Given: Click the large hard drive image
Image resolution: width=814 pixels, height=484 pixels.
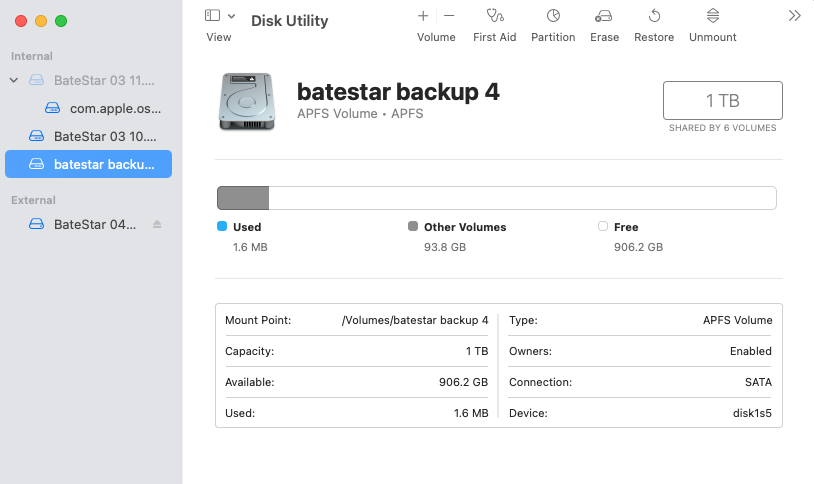Looking at the screenshot, I should pos(247,101).
